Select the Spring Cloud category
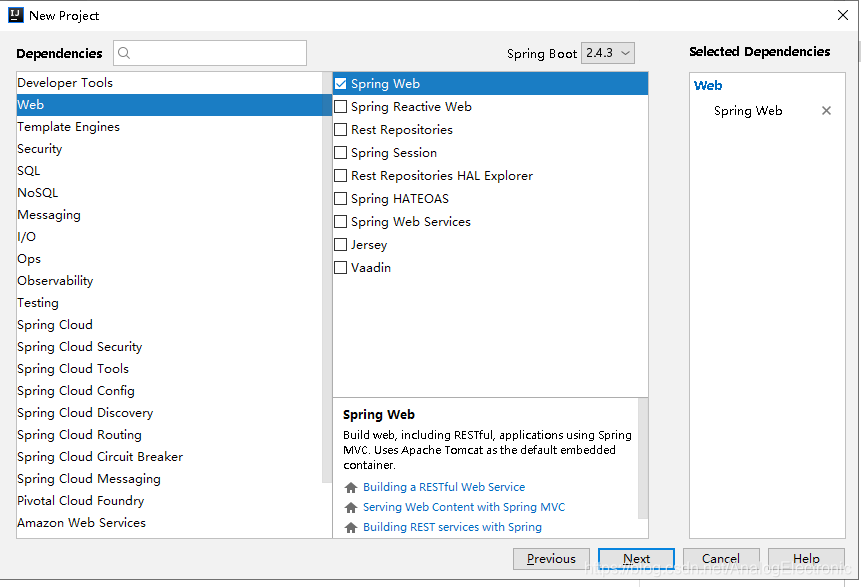This screenshot has height=587, width=861. click(170, 325)
